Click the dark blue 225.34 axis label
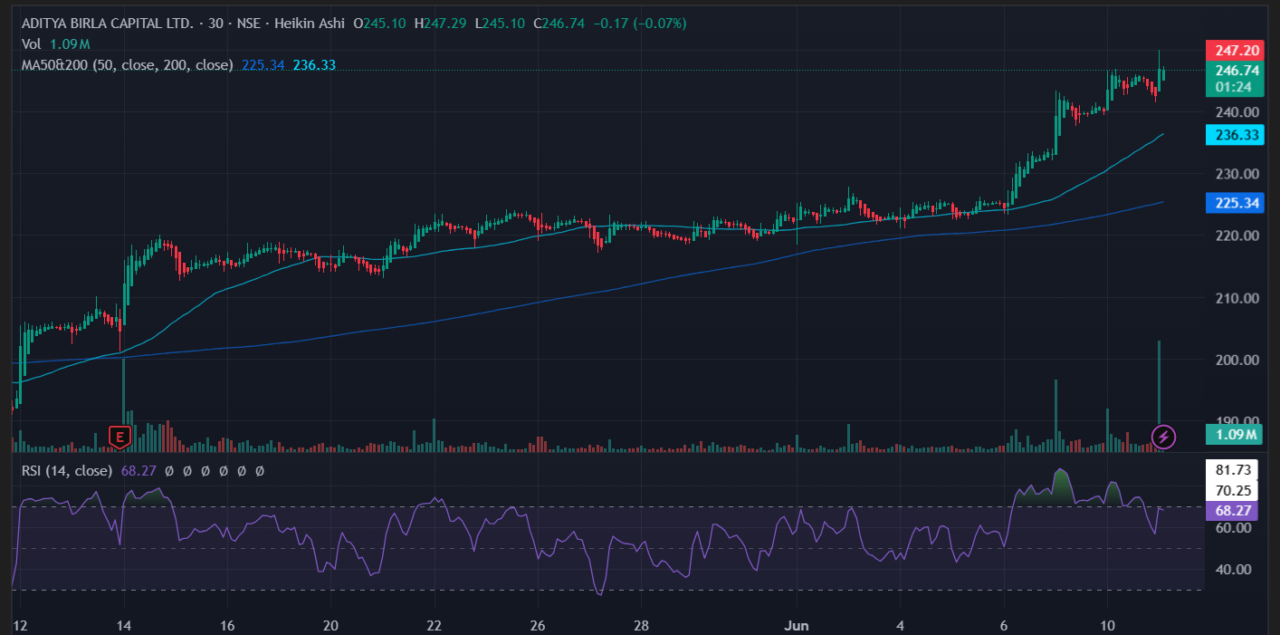Screen dimensions: 1280x635 tap(1236, 203)
